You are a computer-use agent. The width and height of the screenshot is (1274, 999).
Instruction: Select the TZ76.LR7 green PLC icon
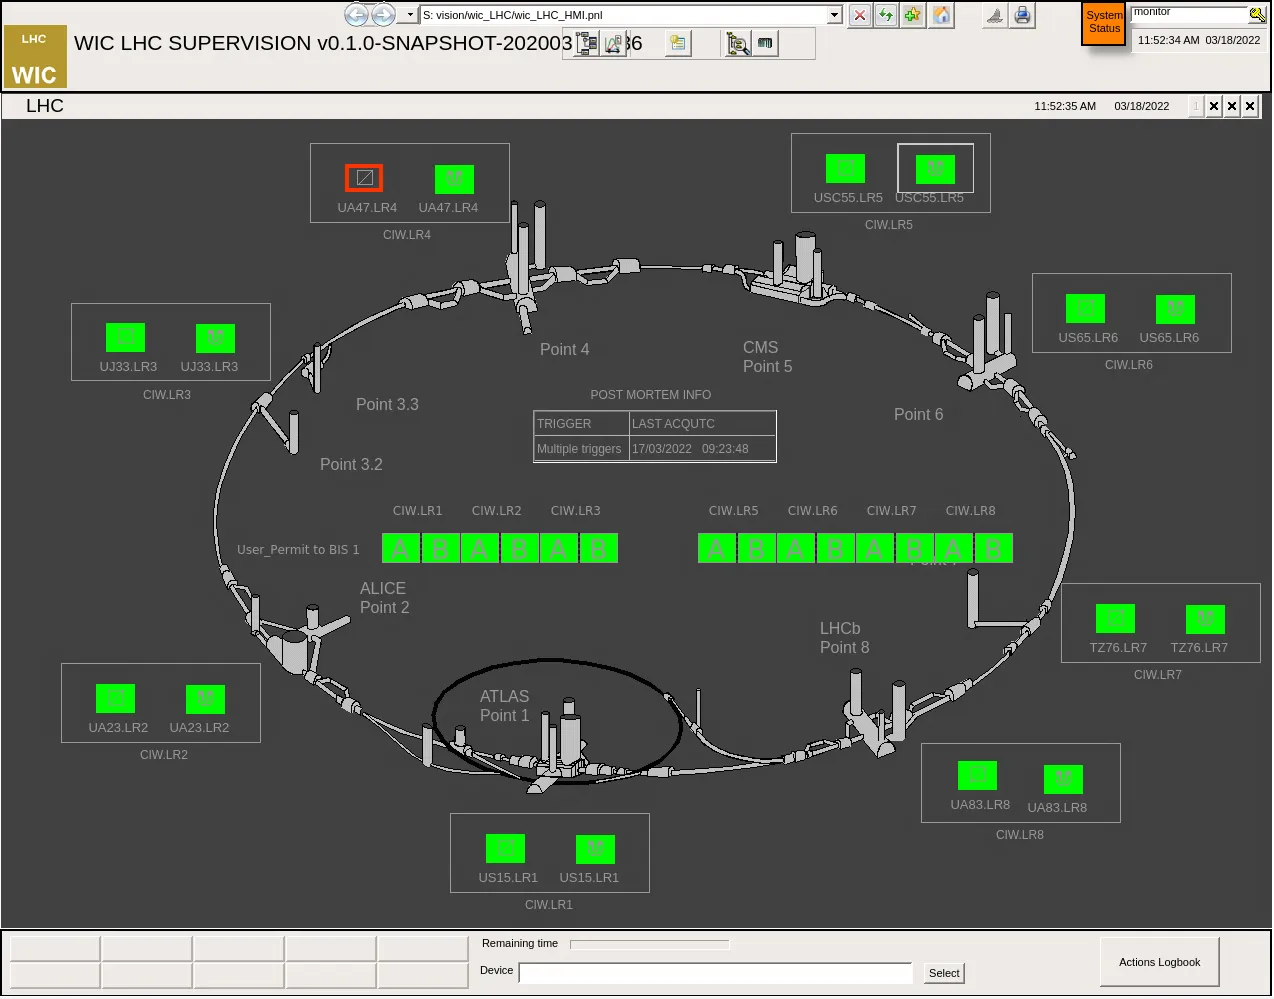[x=1115, y=618]
